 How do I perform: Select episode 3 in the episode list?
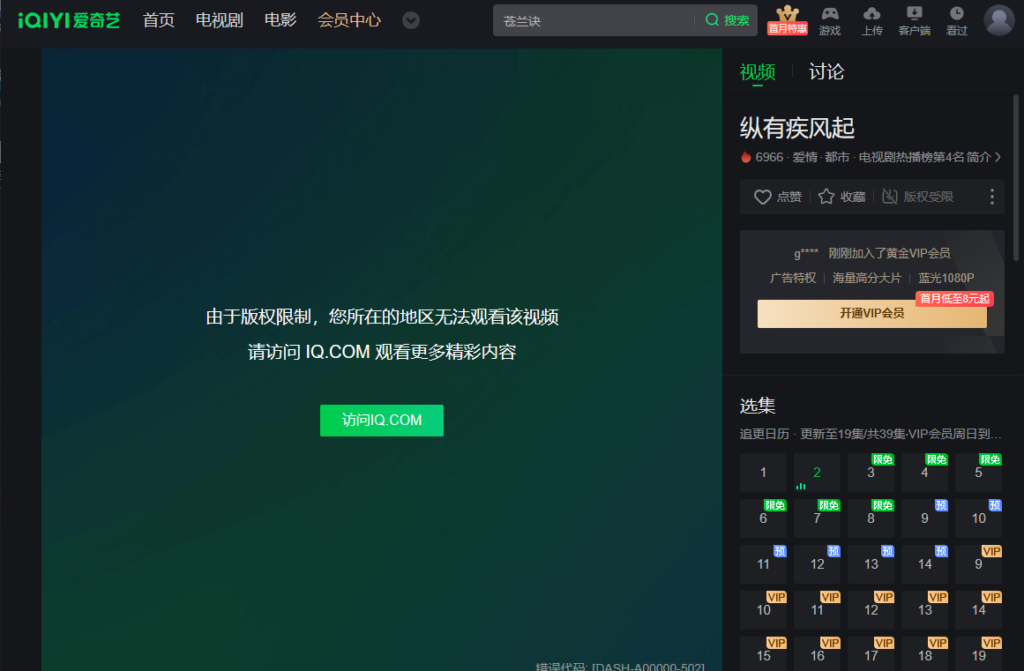871,473
